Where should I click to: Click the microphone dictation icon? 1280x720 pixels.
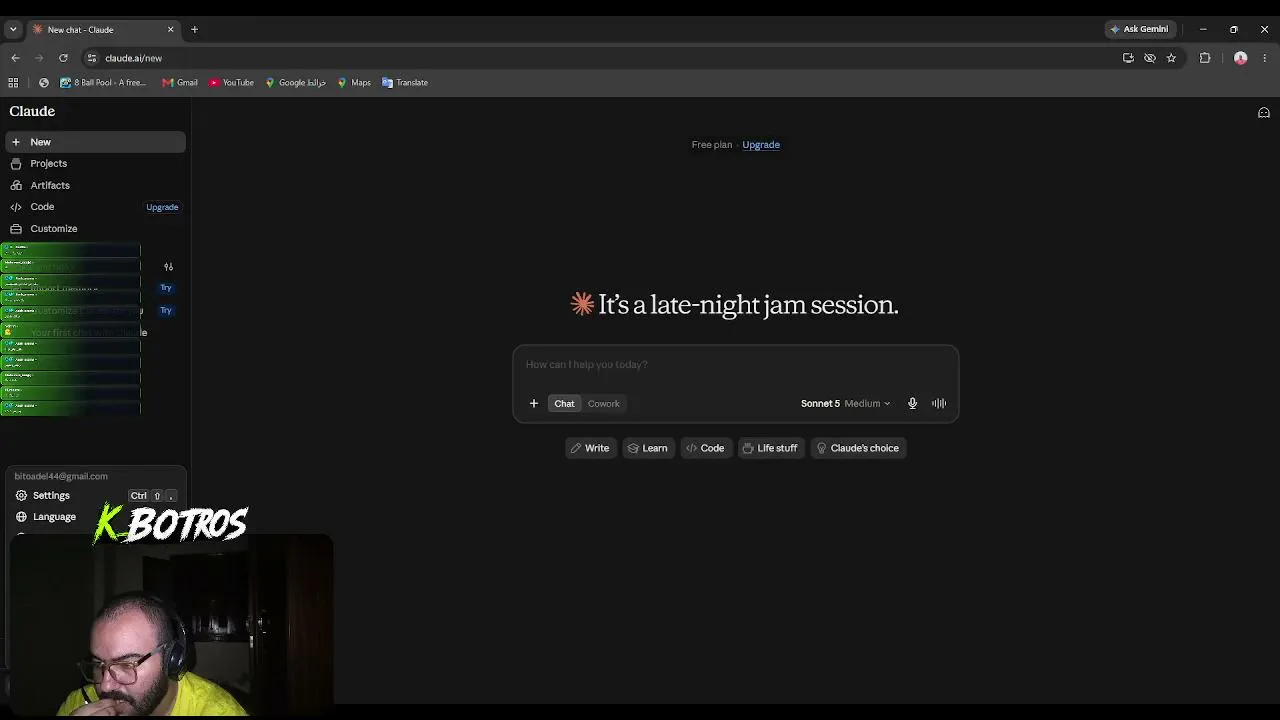click(x=912, y=403)
